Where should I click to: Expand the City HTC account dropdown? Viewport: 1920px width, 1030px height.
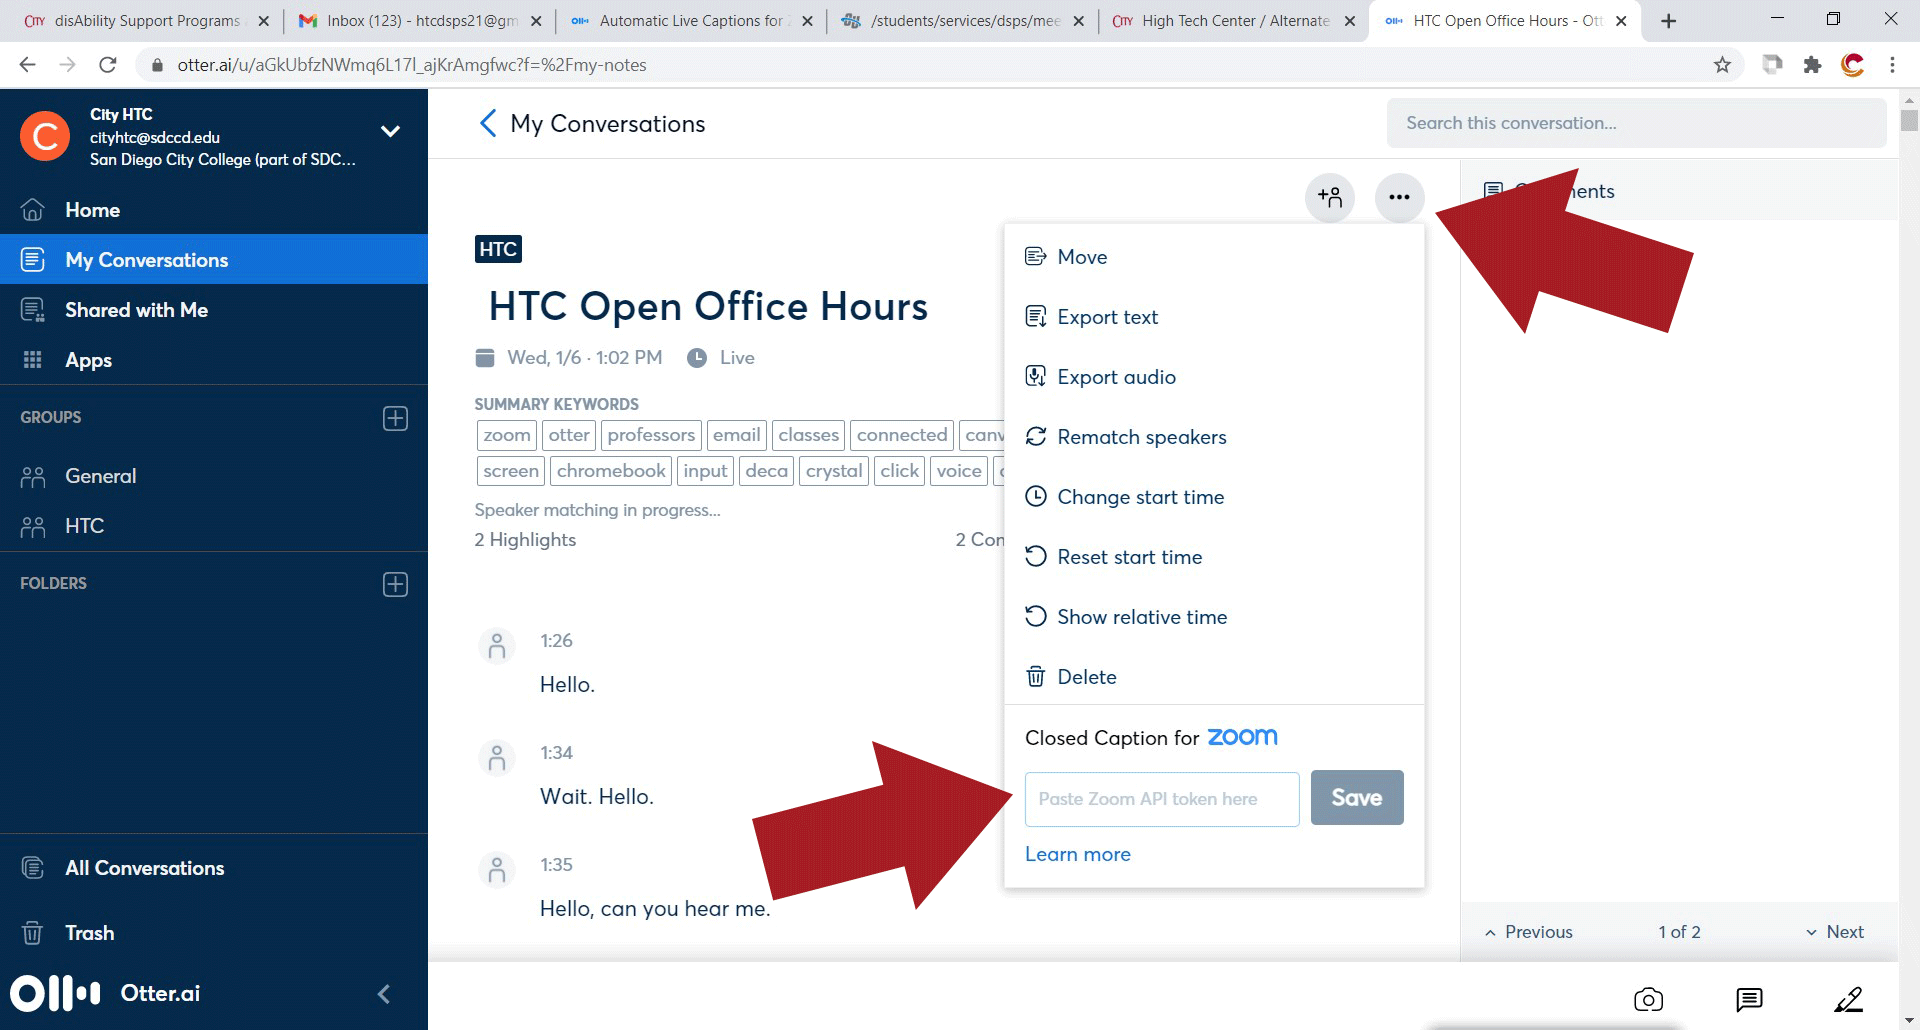click(x=390, y=132)
